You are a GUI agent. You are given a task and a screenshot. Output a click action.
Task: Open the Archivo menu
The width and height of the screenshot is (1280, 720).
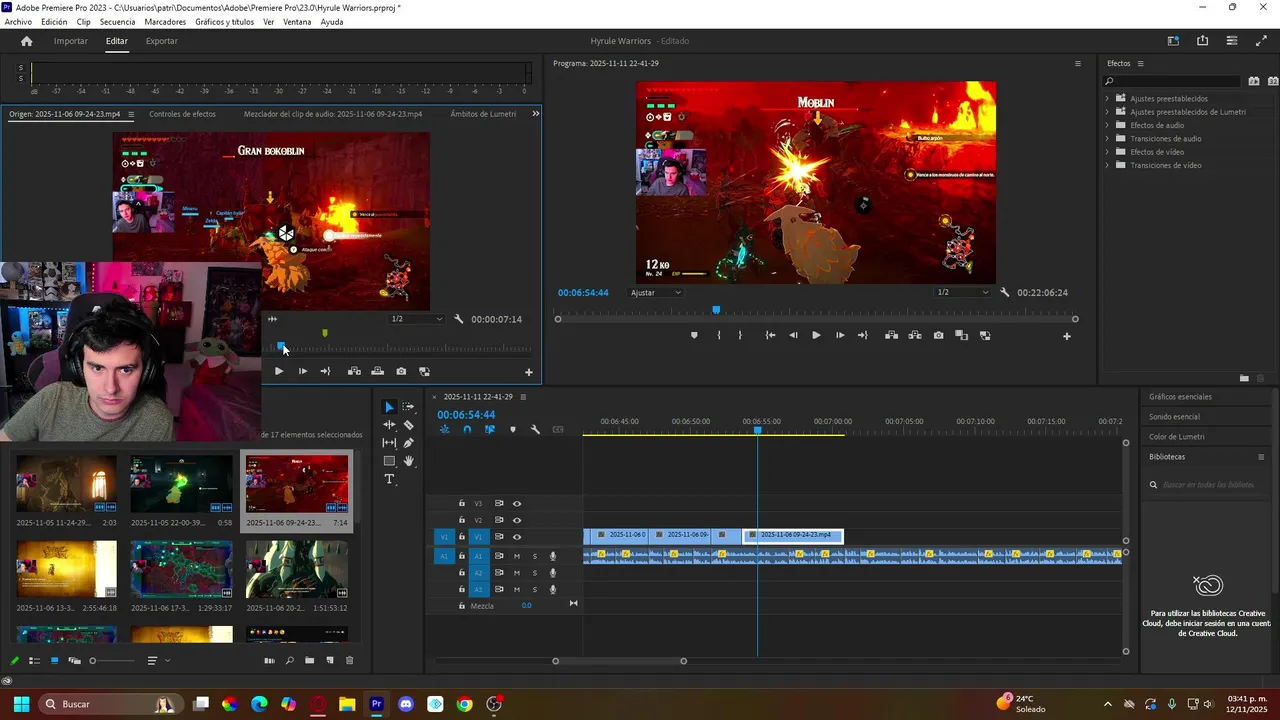[18, 22]
